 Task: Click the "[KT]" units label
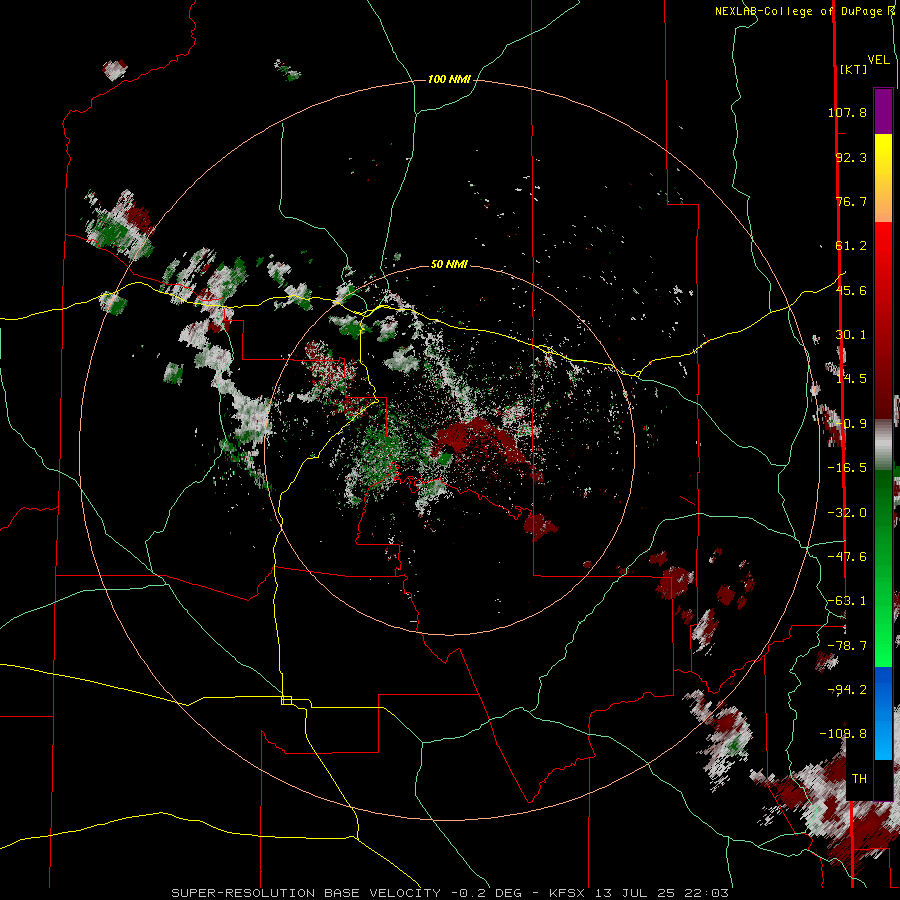(853, 69)
